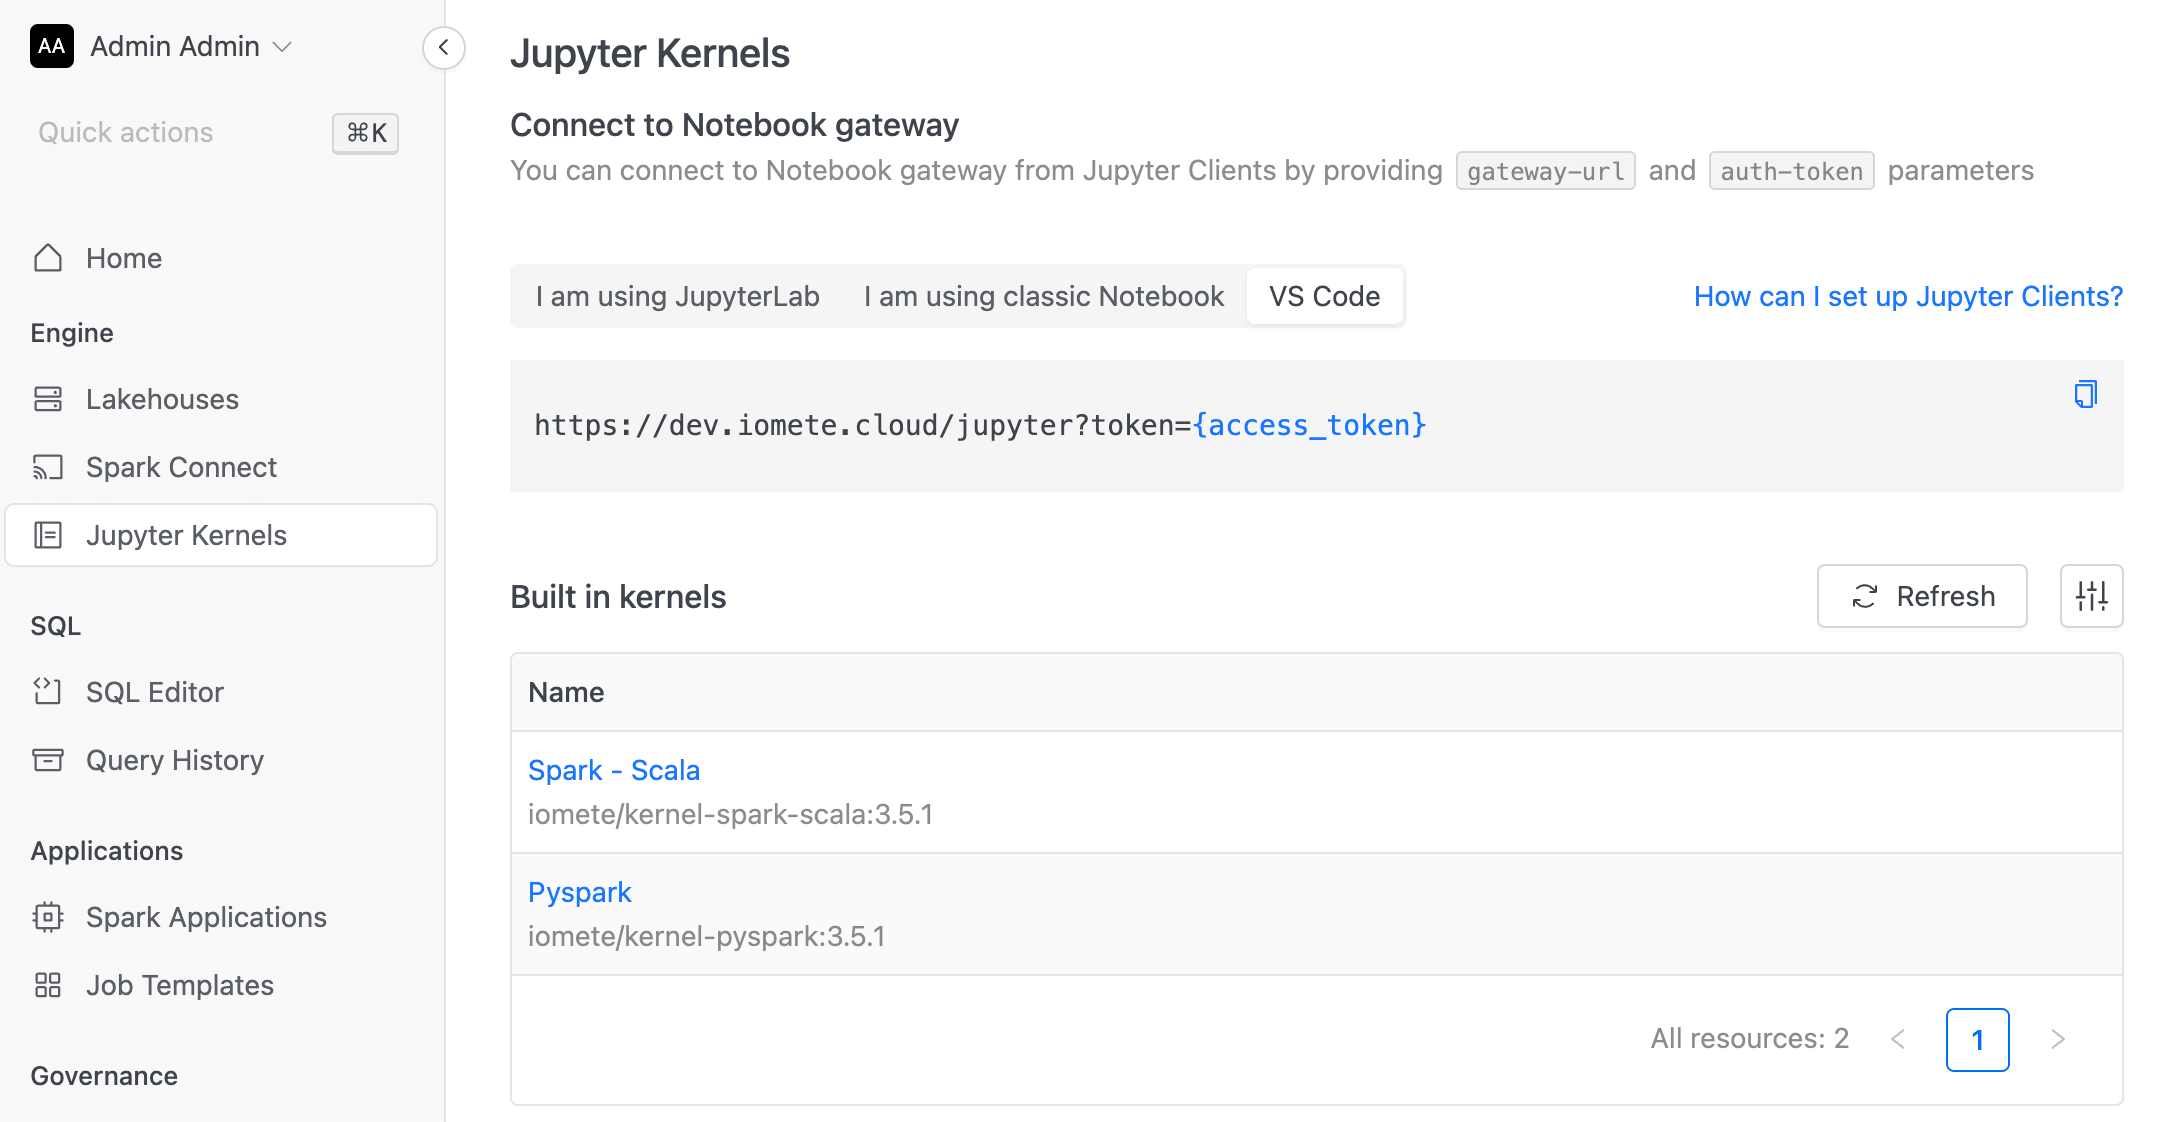Copy the gateway URL with the copy icon
Image resolution: width=2170 pixels, height=1122 pixels.
[x=2085, y=395]
